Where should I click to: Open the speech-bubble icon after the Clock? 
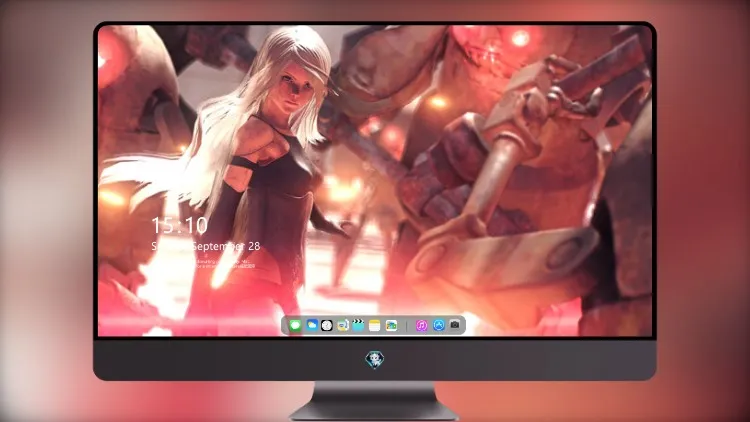click(342, 326)
